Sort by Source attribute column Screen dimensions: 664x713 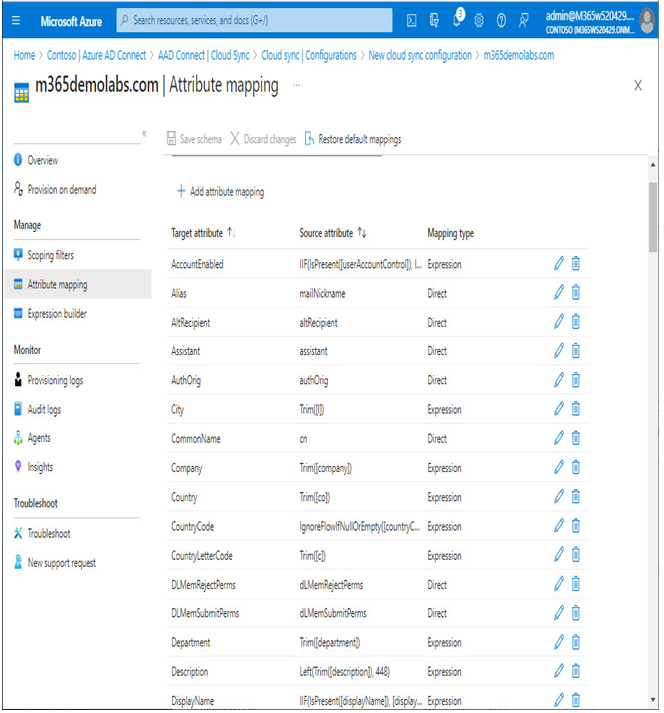[333, 233]
